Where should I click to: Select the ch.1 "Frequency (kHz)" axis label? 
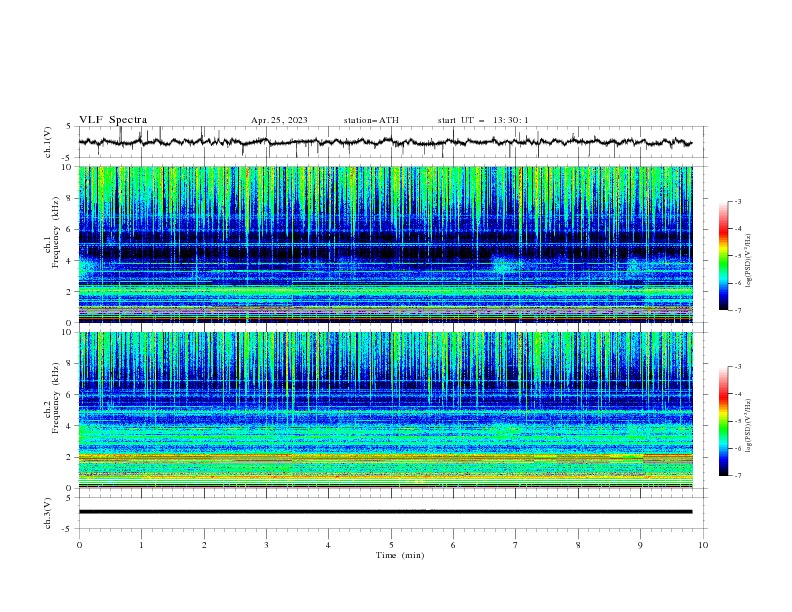56,233
